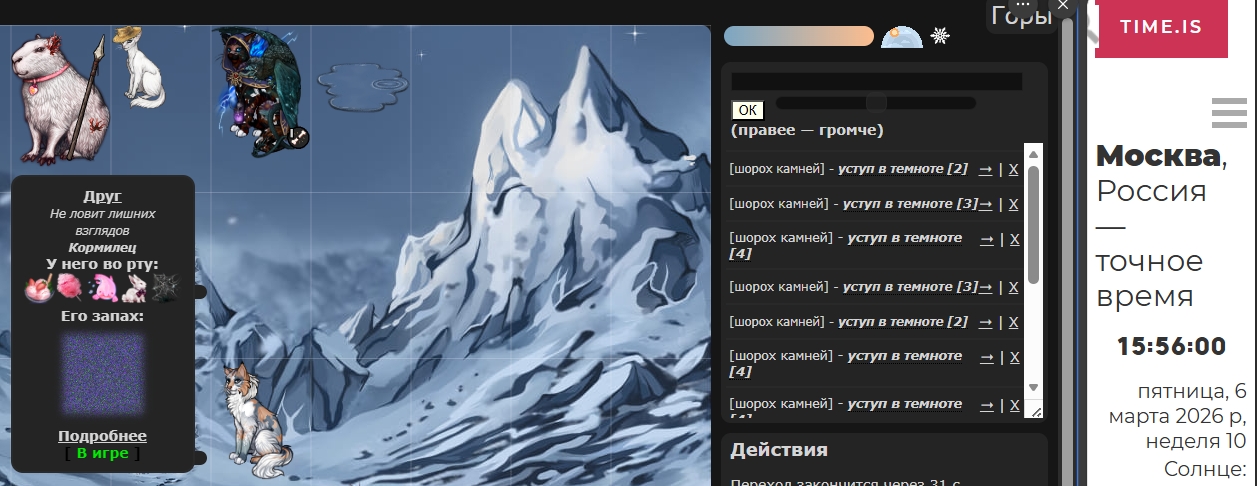
Task: Click the sound log scrollbar thumb
Action: point(1034,224)
